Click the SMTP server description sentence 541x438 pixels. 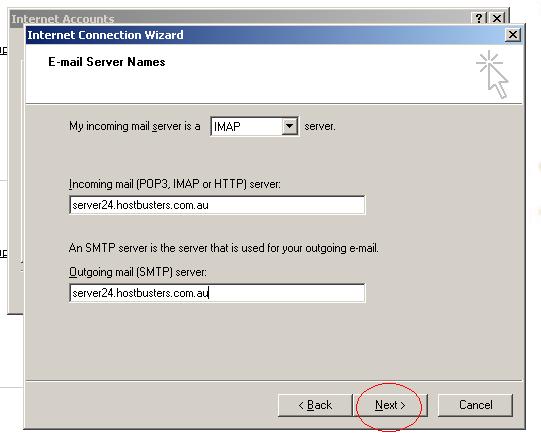(224, 248)
